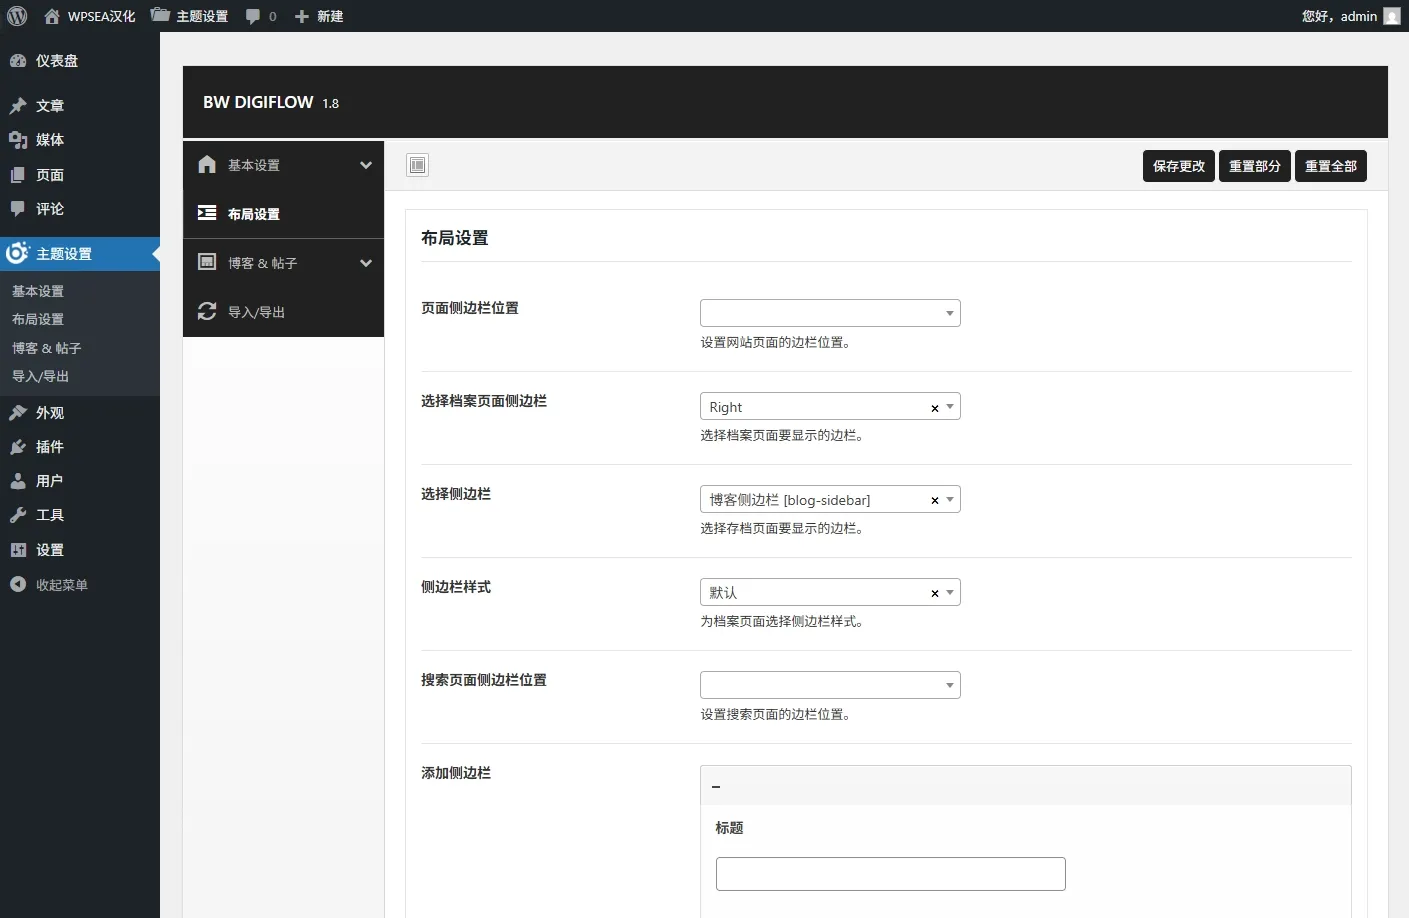
Task: Clear the Right archive sidebar selection
Action: [x=935, y=408]
